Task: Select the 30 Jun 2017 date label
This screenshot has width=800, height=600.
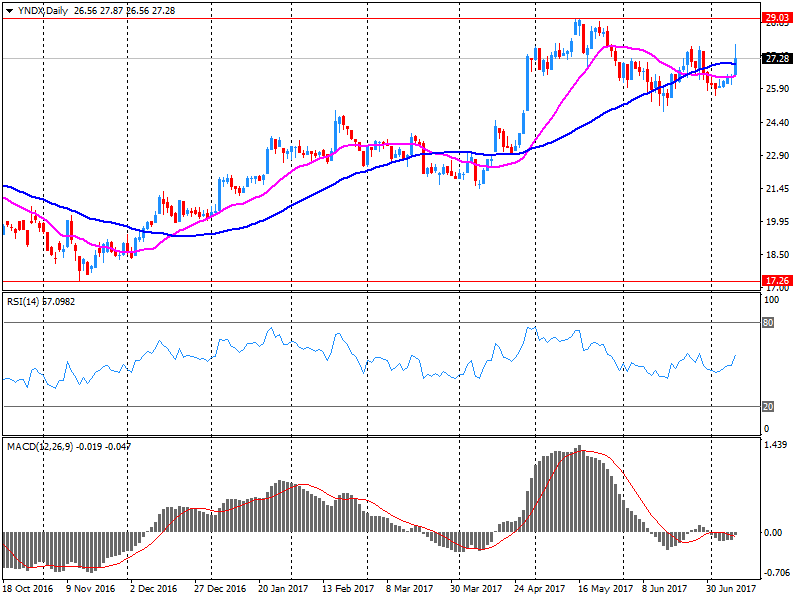Action: click(x=731, y=589)
